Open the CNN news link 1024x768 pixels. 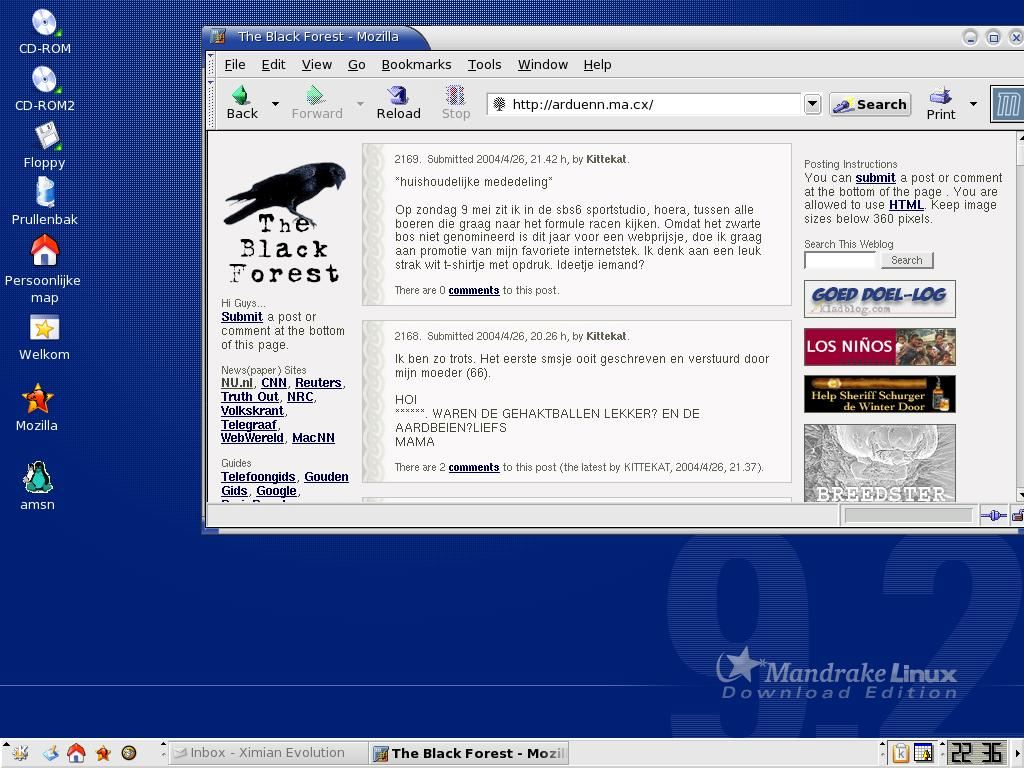[x=274, y=383]
